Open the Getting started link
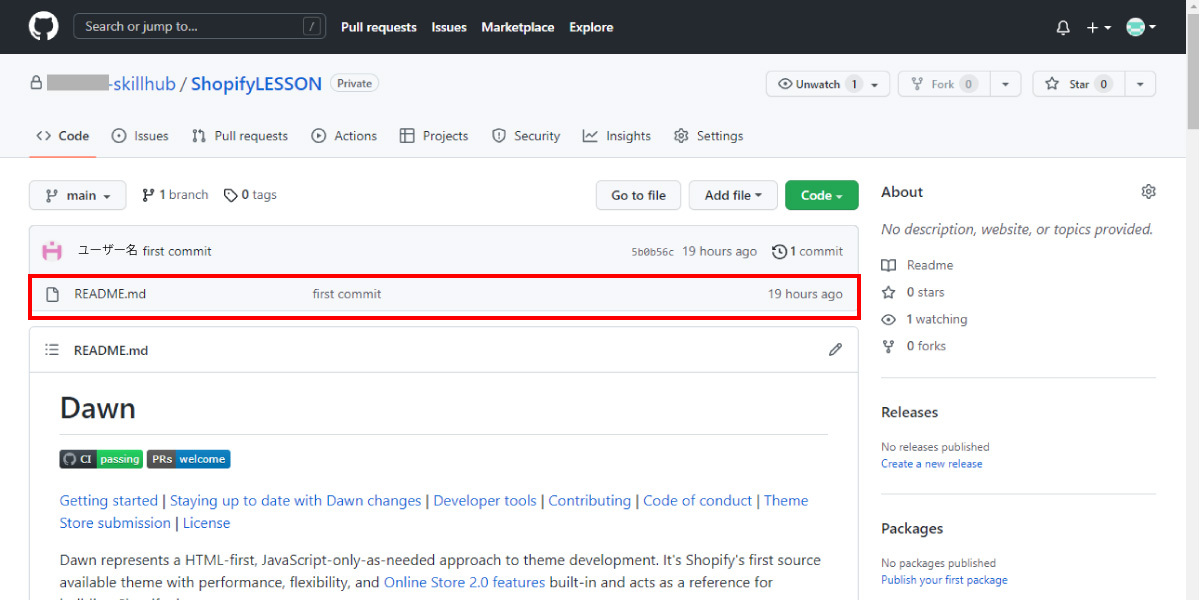 (109, 501)
